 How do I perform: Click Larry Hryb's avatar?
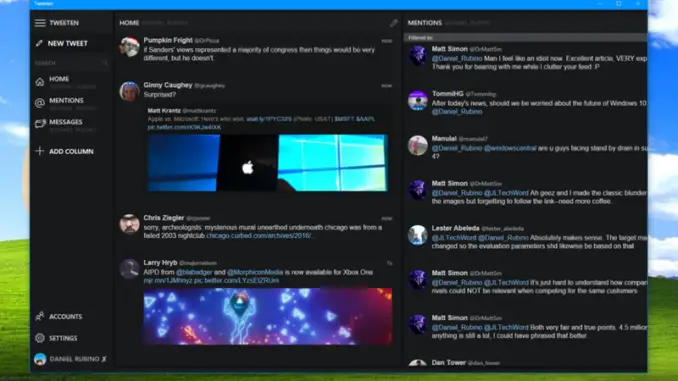click(x=129, y=269)
